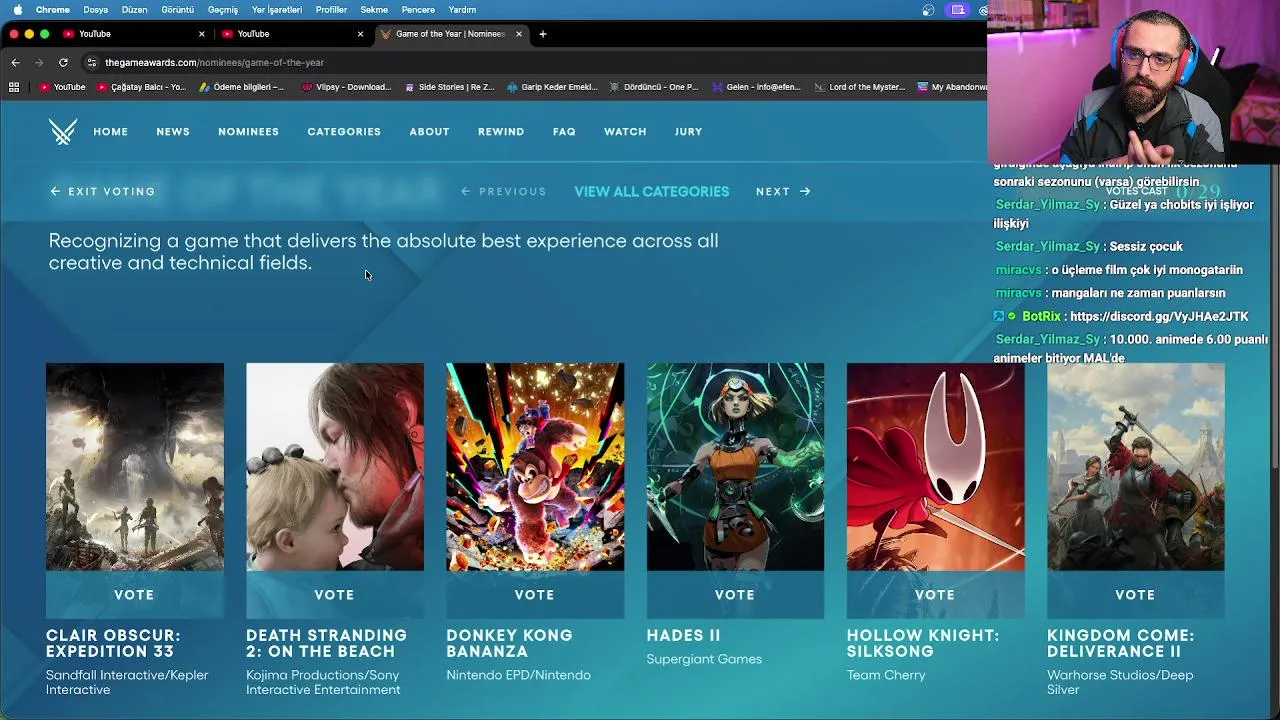
Task: Click the circular status icon in menu bar
Action: [928, 10]
